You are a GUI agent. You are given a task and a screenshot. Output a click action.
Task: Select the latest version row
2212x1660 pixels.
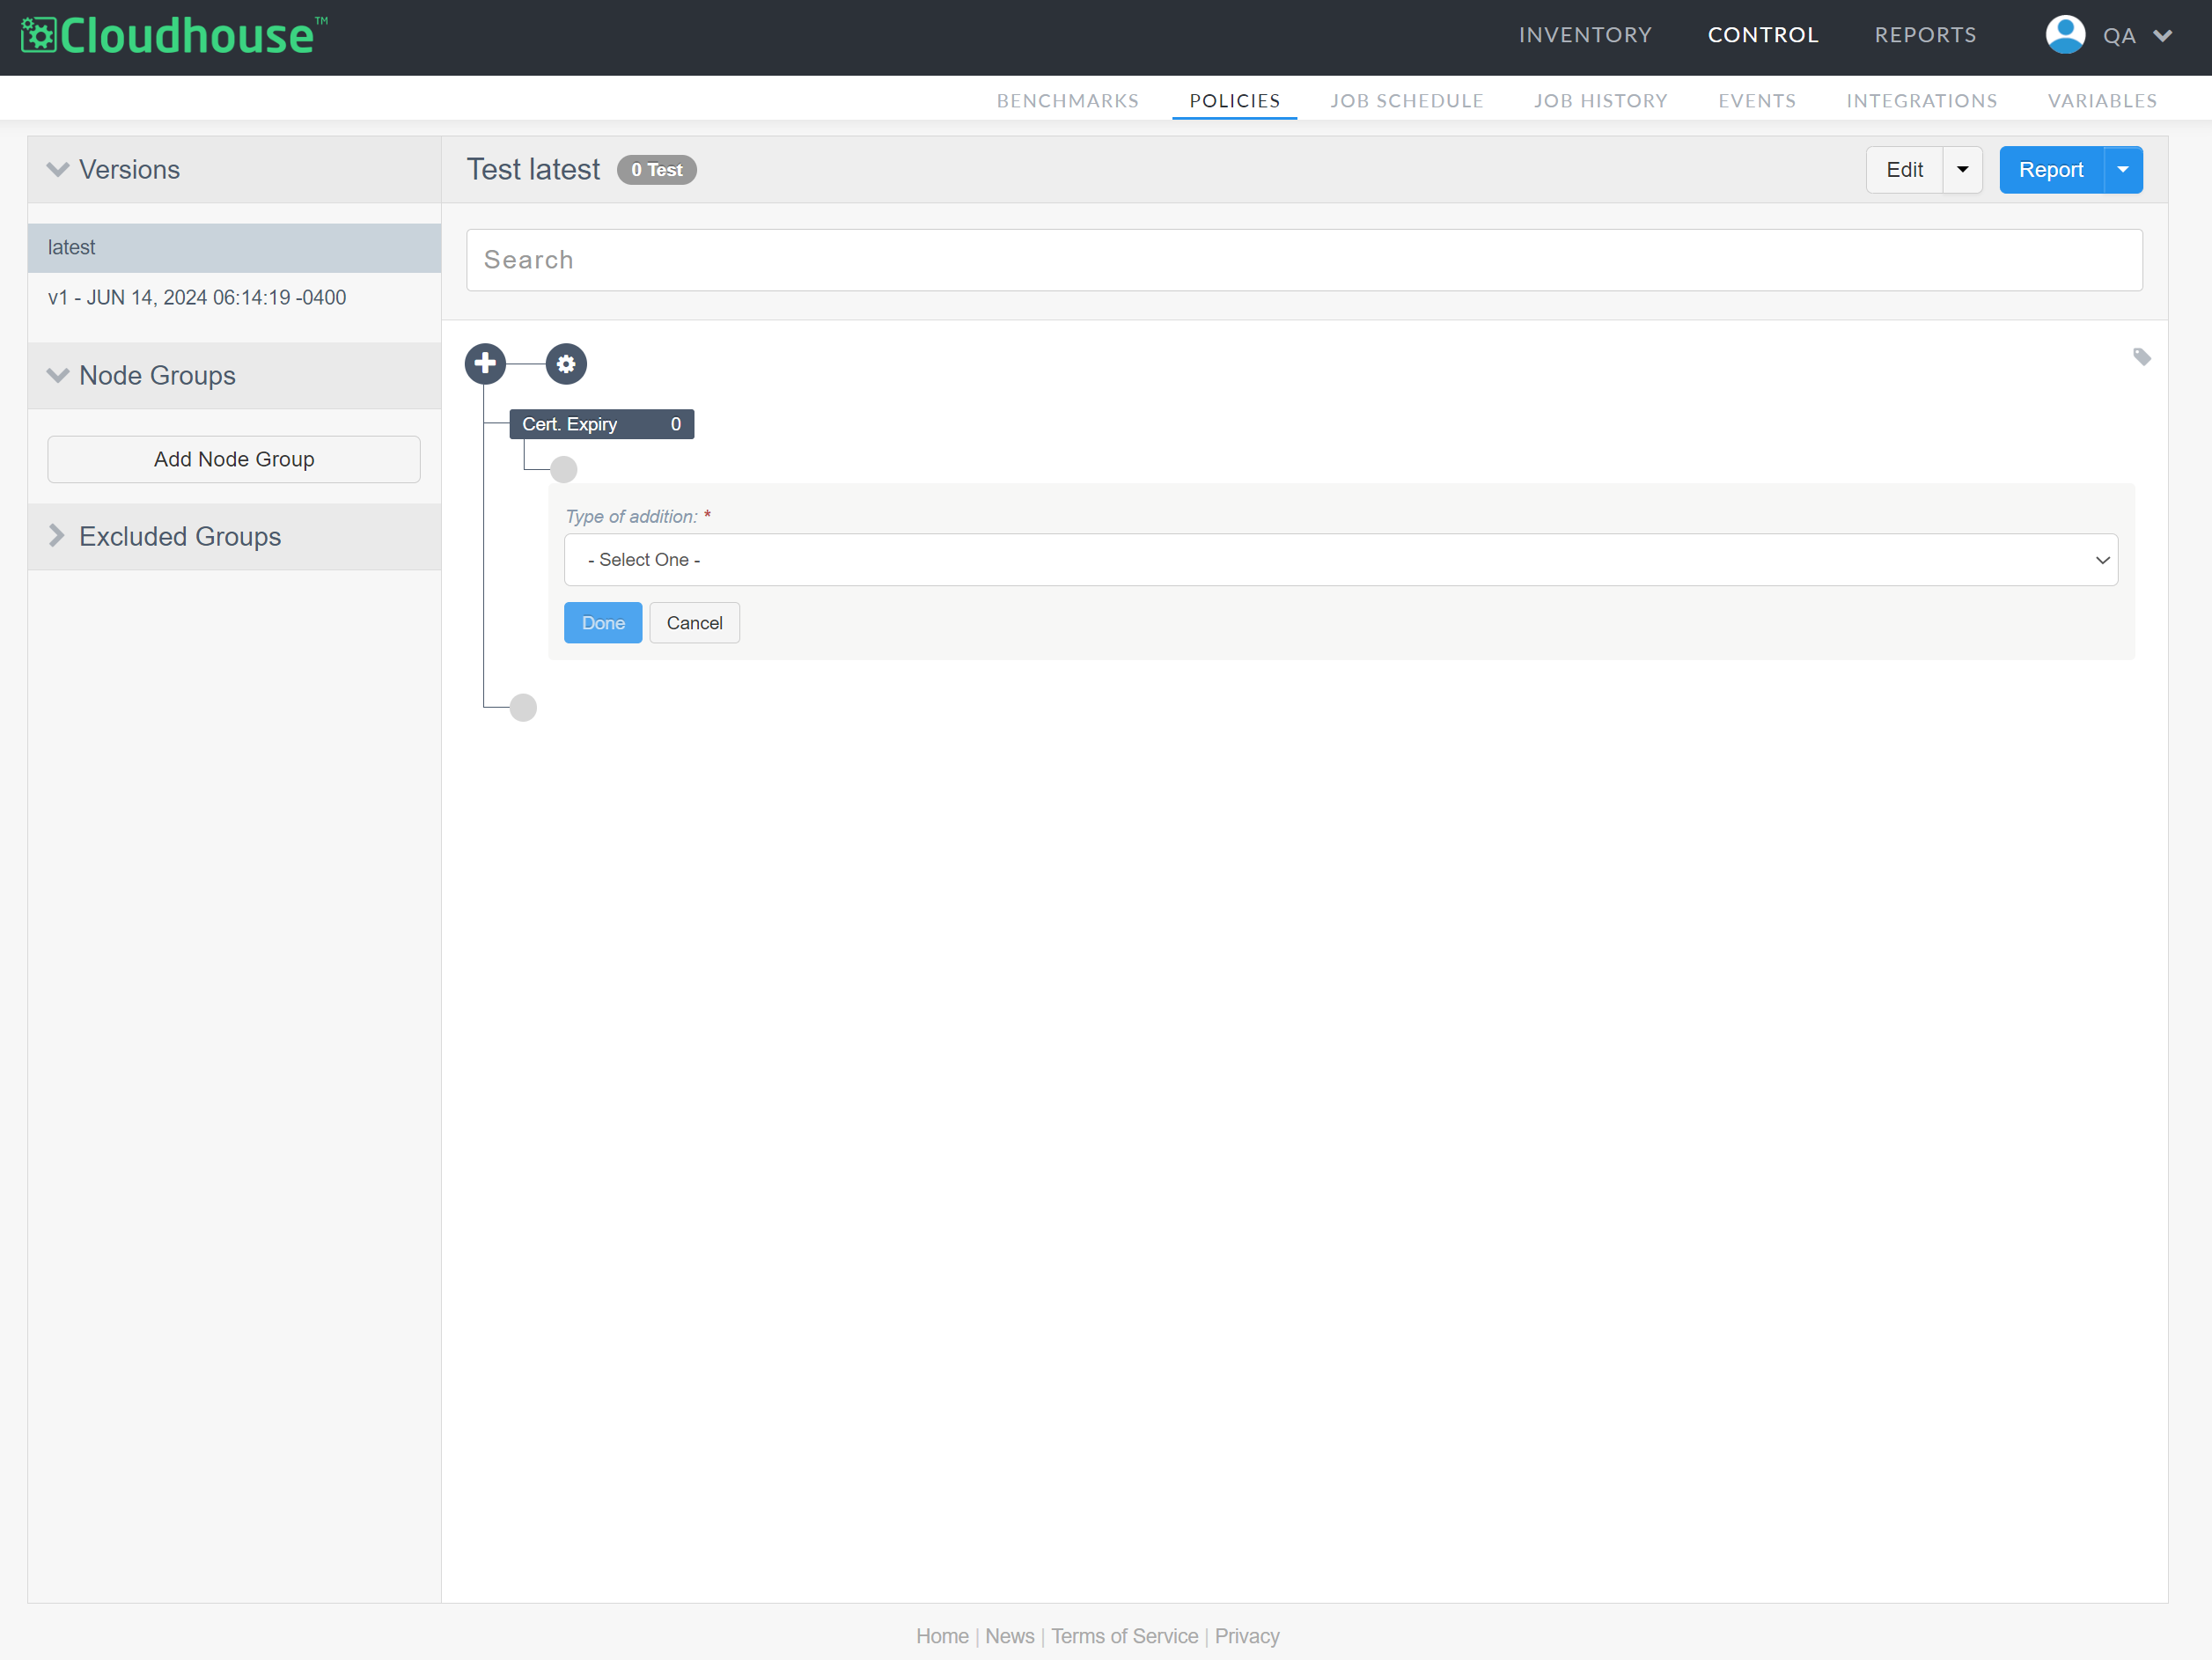(x=234, y=248)
